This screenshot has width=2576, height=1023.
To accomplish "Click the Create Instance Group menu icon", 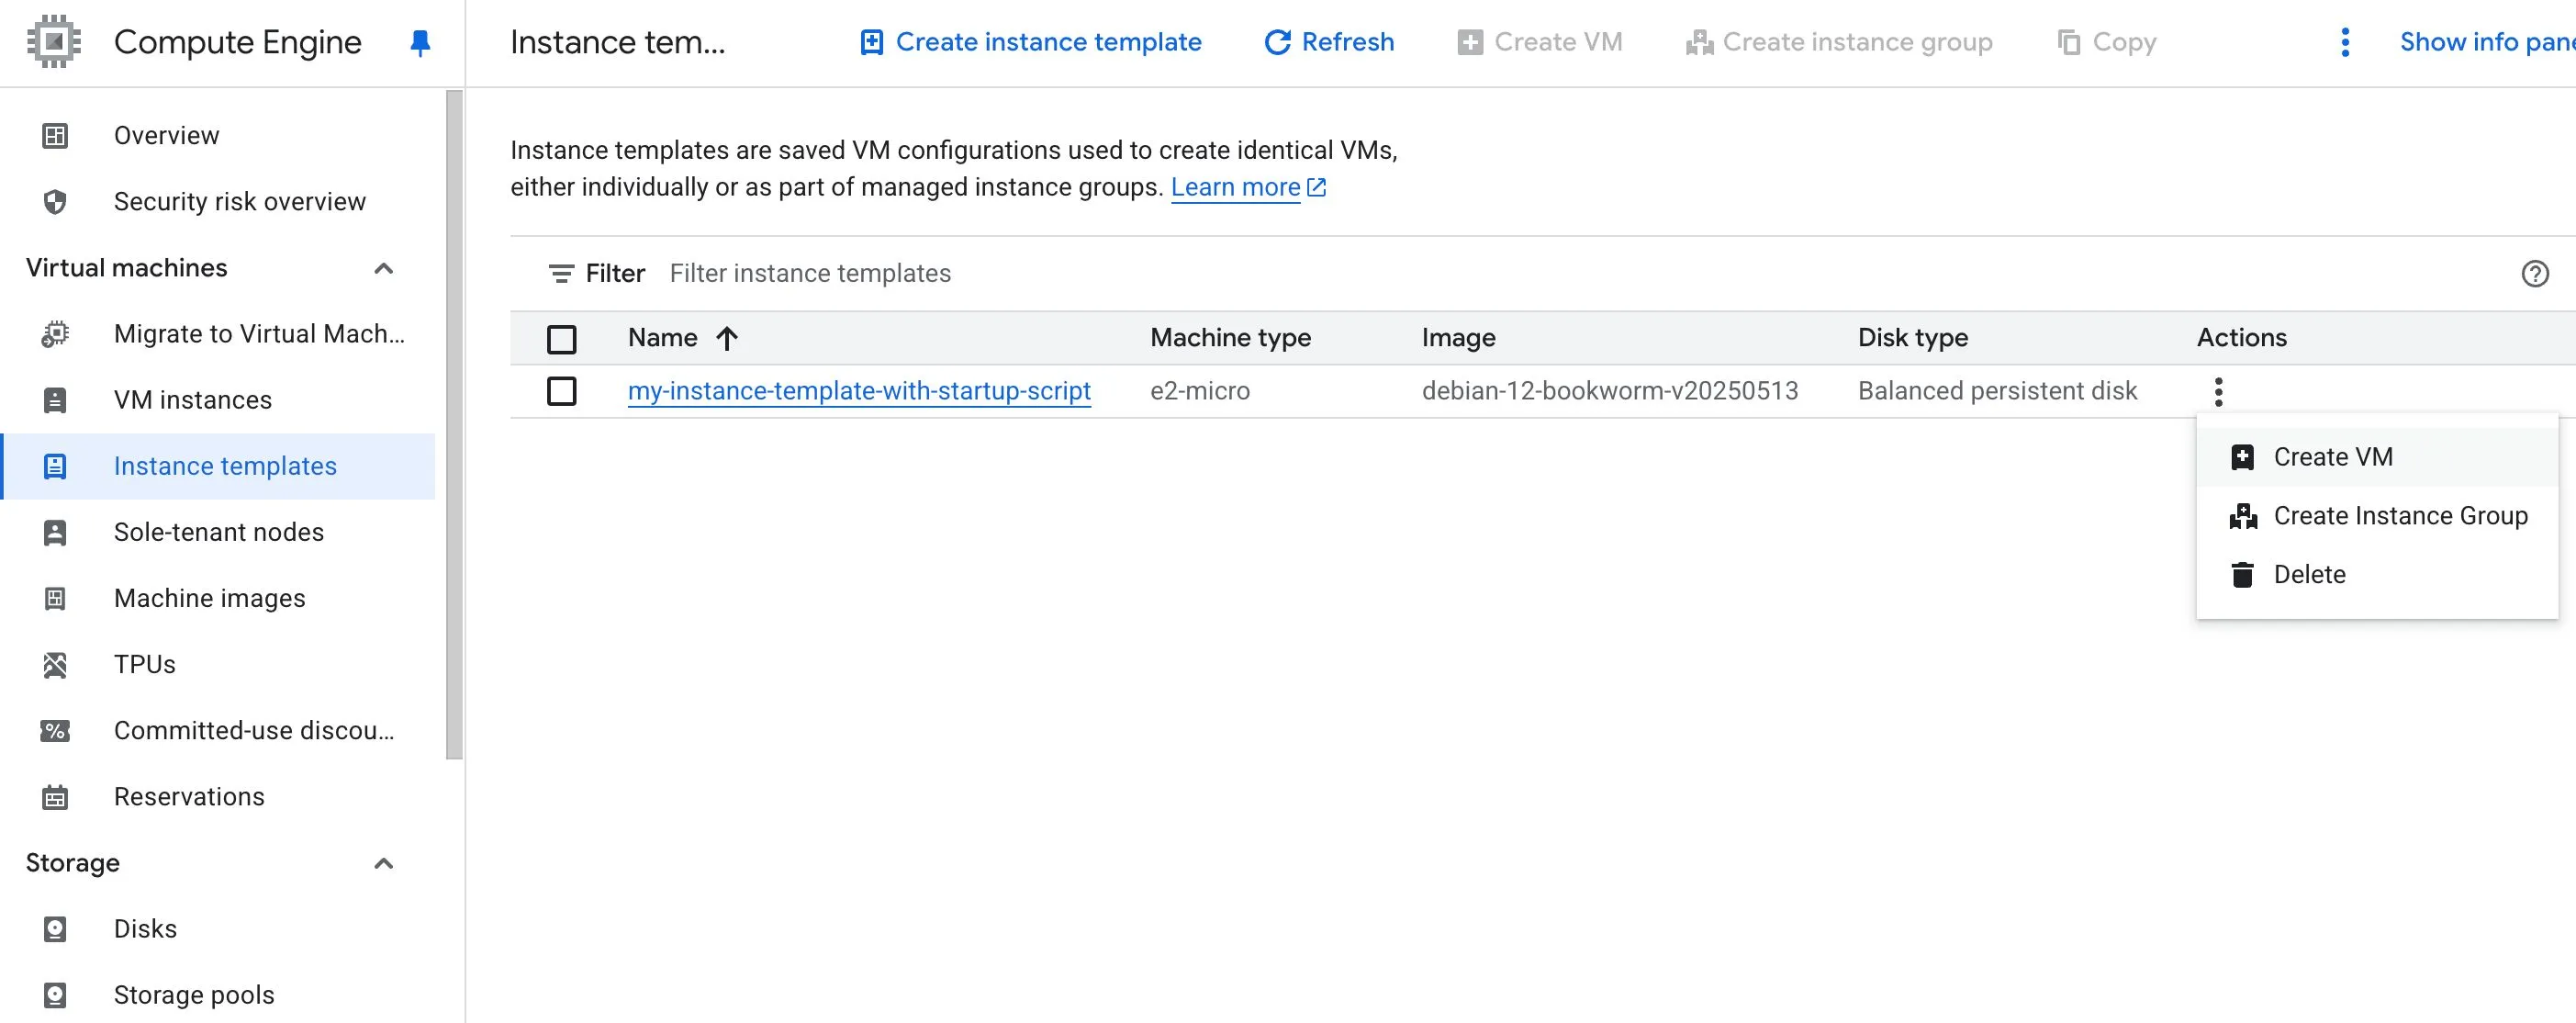I will pos(2243,516).
